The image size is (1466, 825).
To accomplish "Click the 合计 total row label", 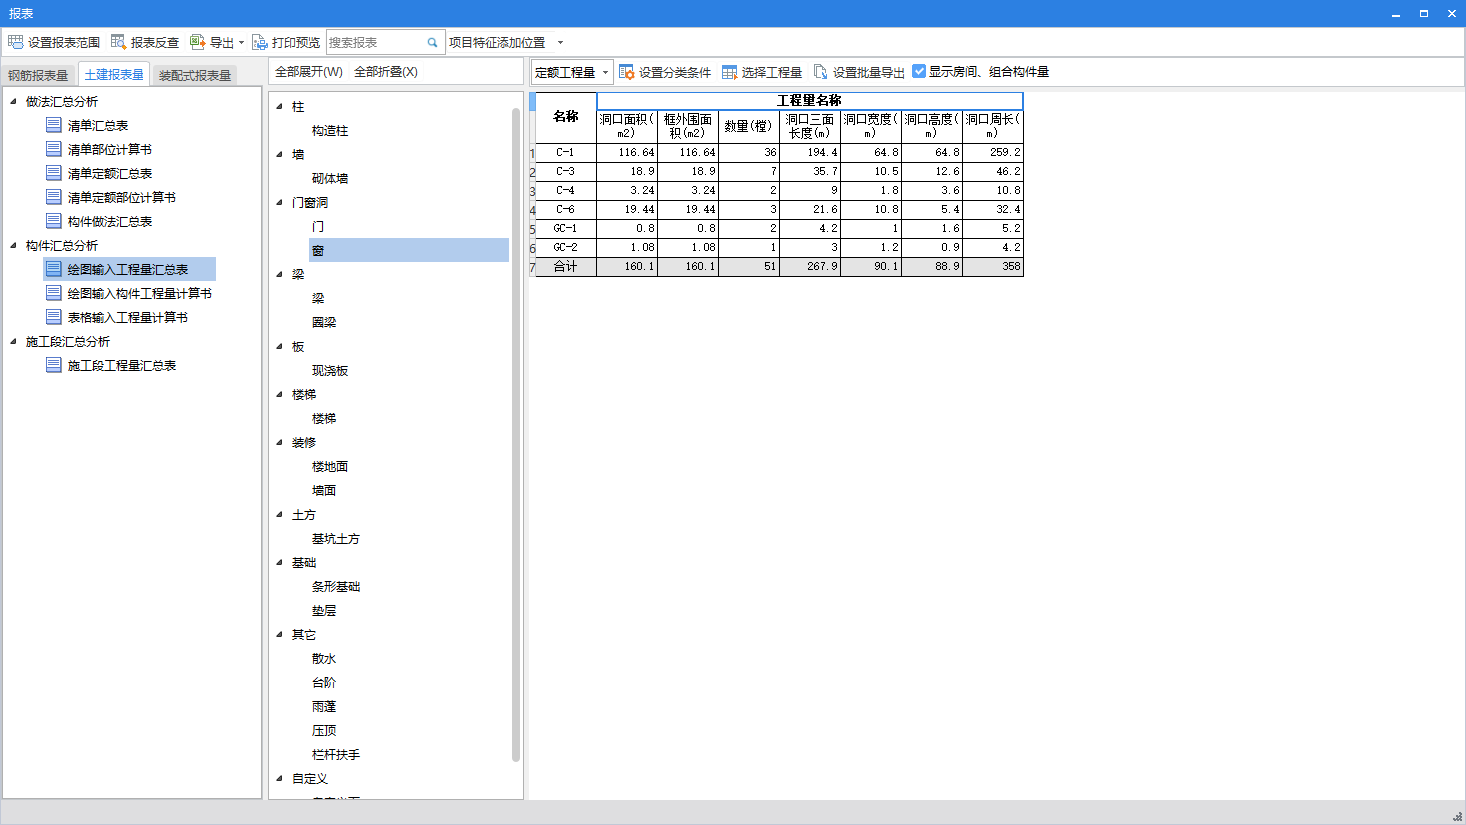I will (566, 266).
